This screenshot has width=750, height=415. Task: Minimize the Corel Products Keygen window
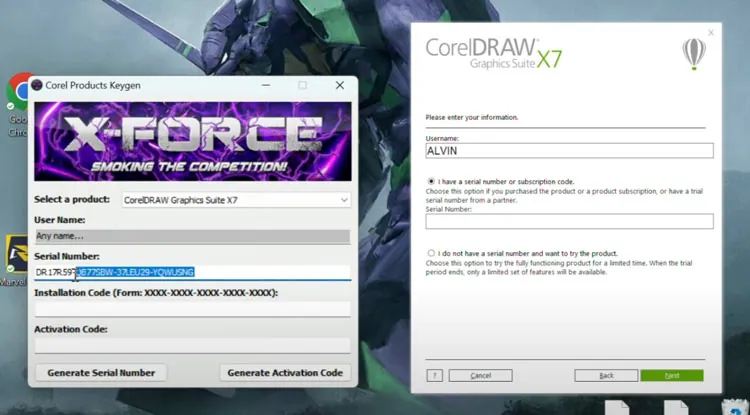click(266, 85)
